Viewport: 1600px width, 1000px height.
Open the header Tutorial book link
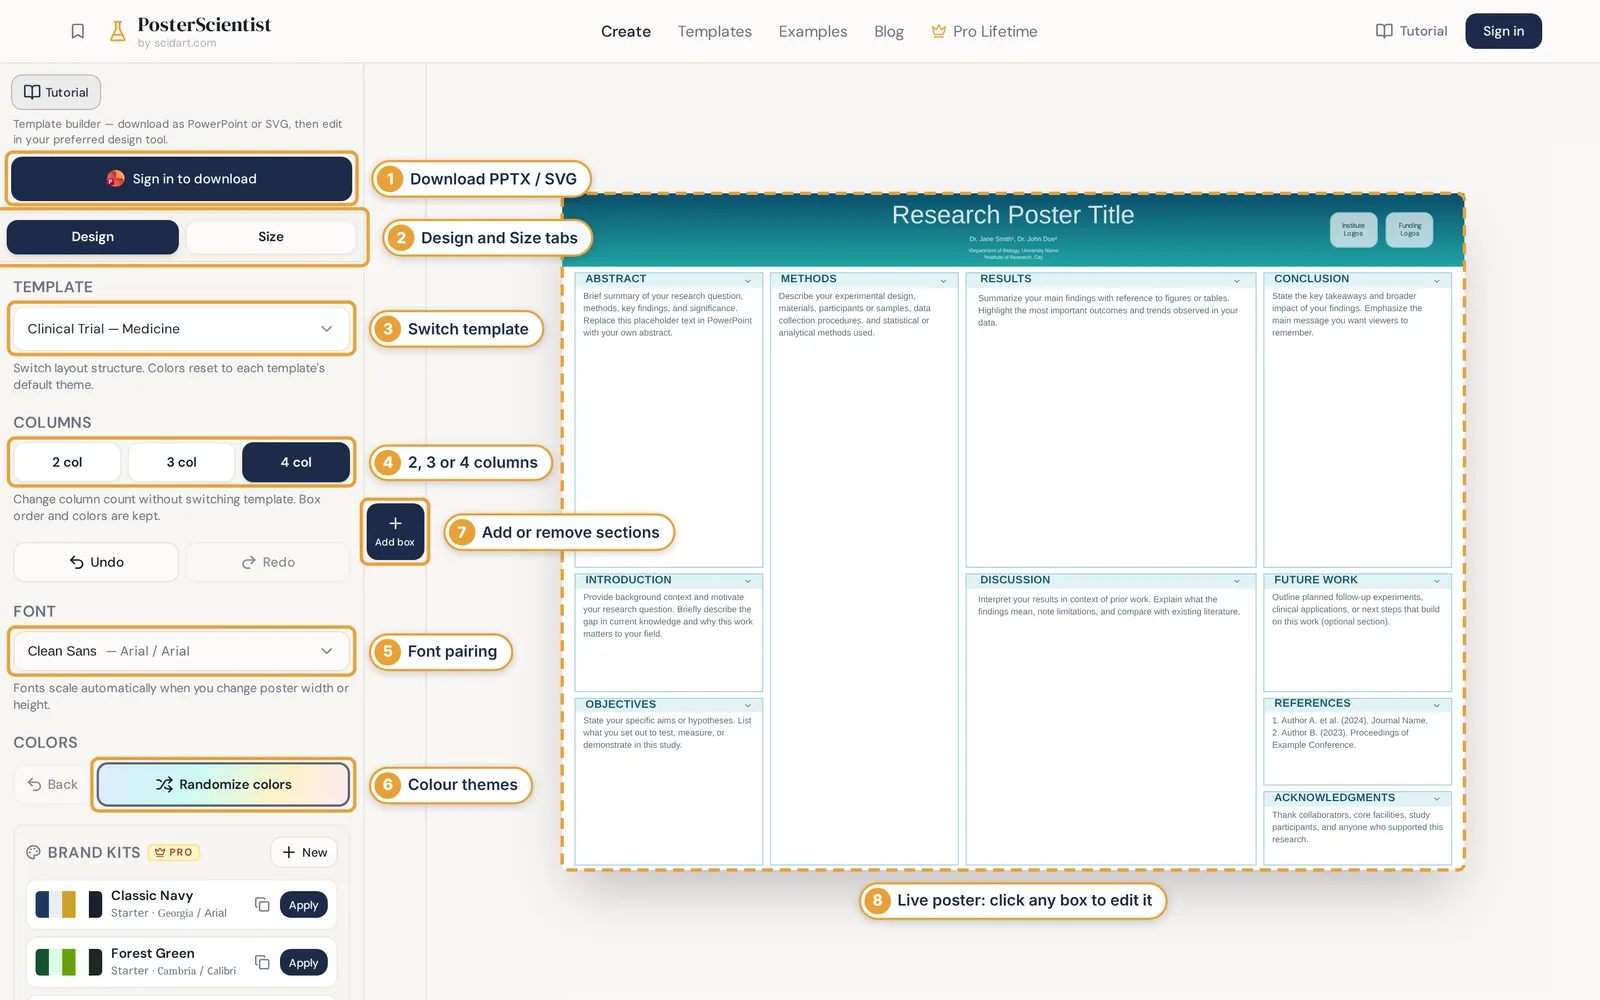click(x=1411, y=31)
